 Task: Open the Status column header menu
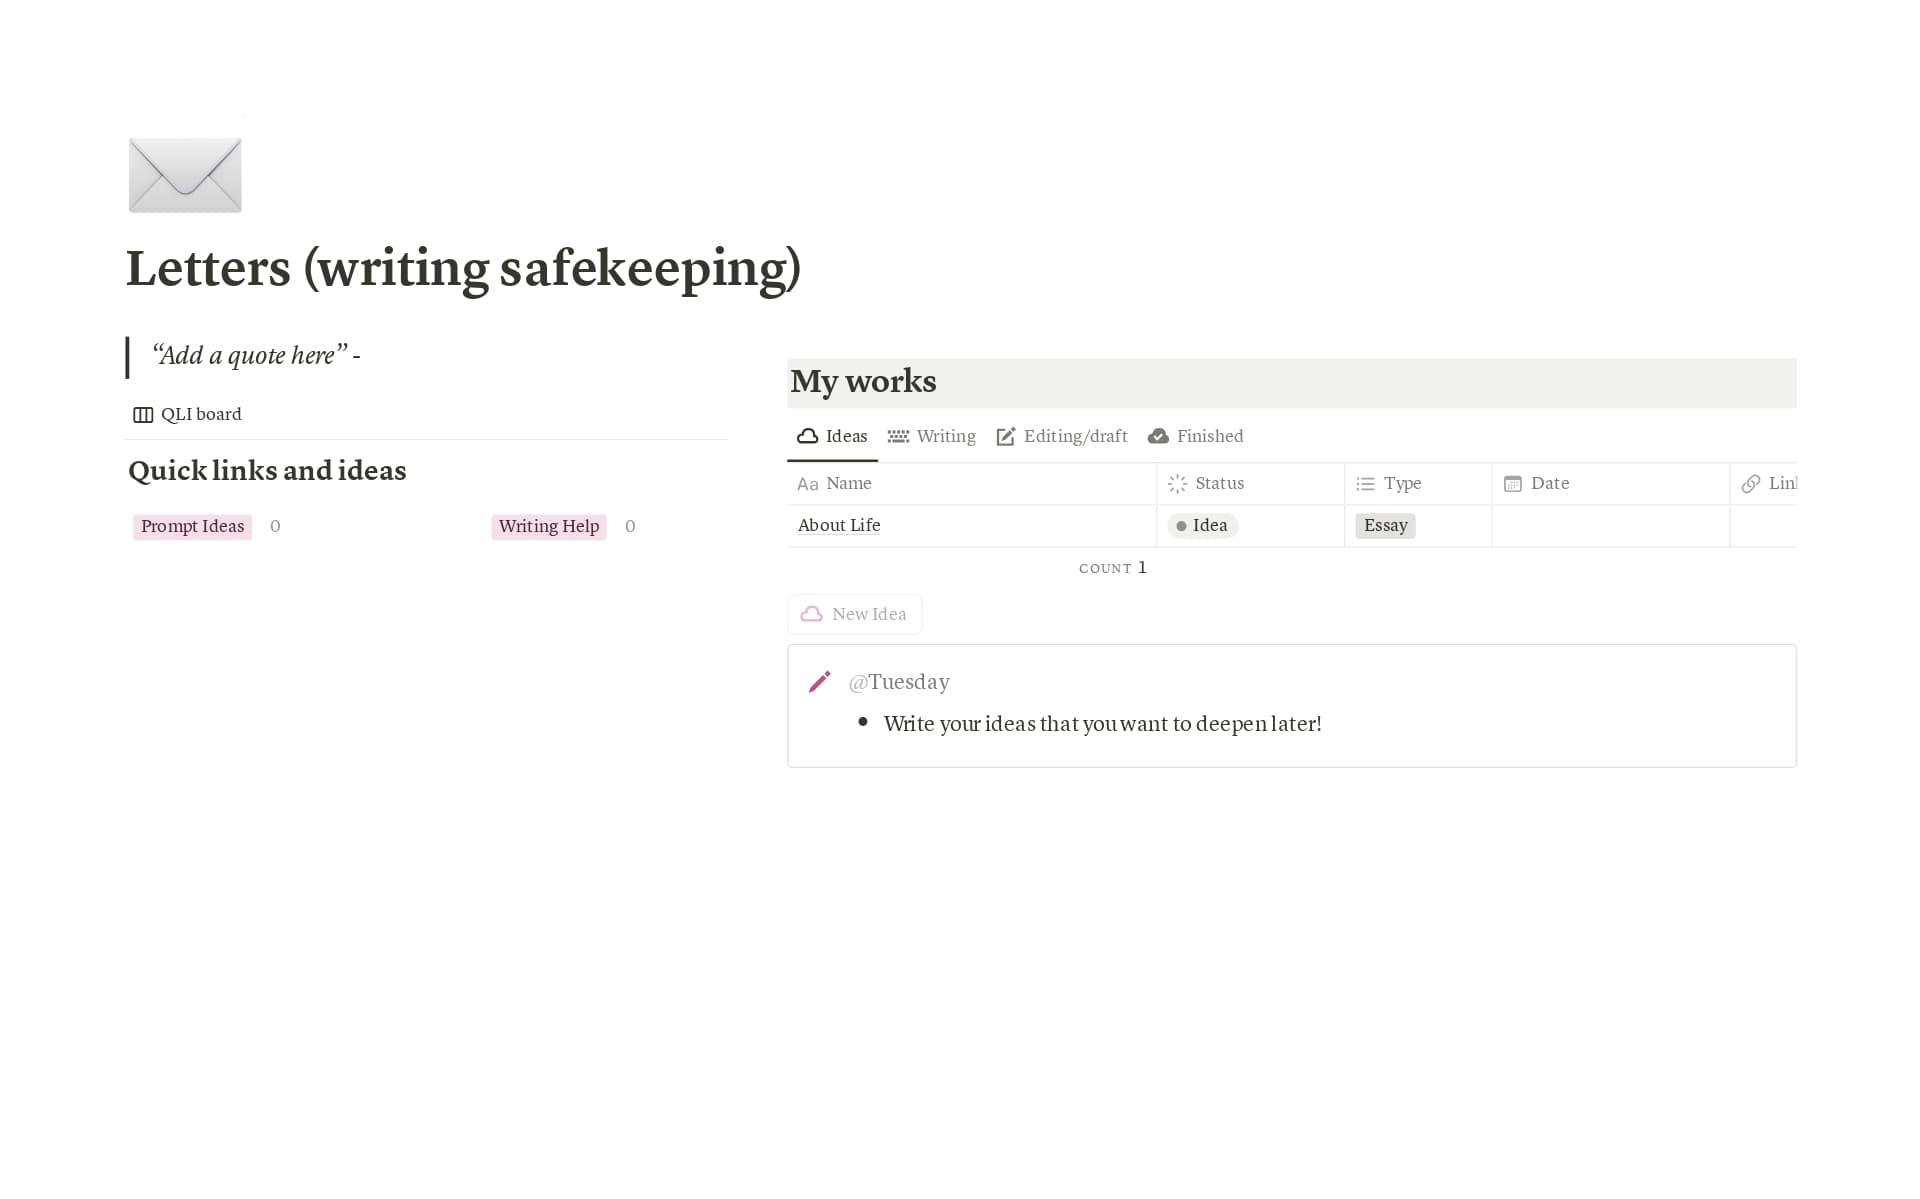tap(1219, 483)
